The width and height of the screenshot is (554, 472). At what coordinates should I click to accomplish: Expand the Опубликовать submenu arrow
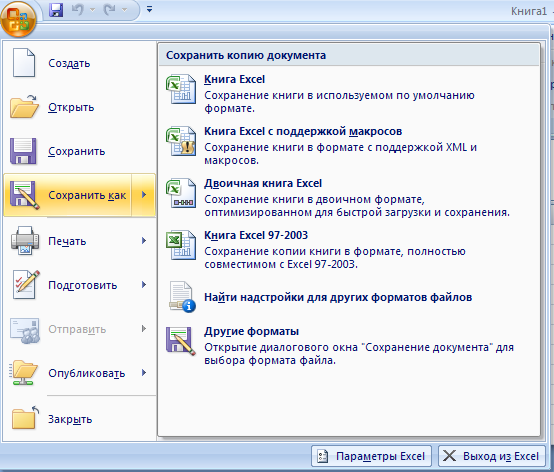coord(144,373)
